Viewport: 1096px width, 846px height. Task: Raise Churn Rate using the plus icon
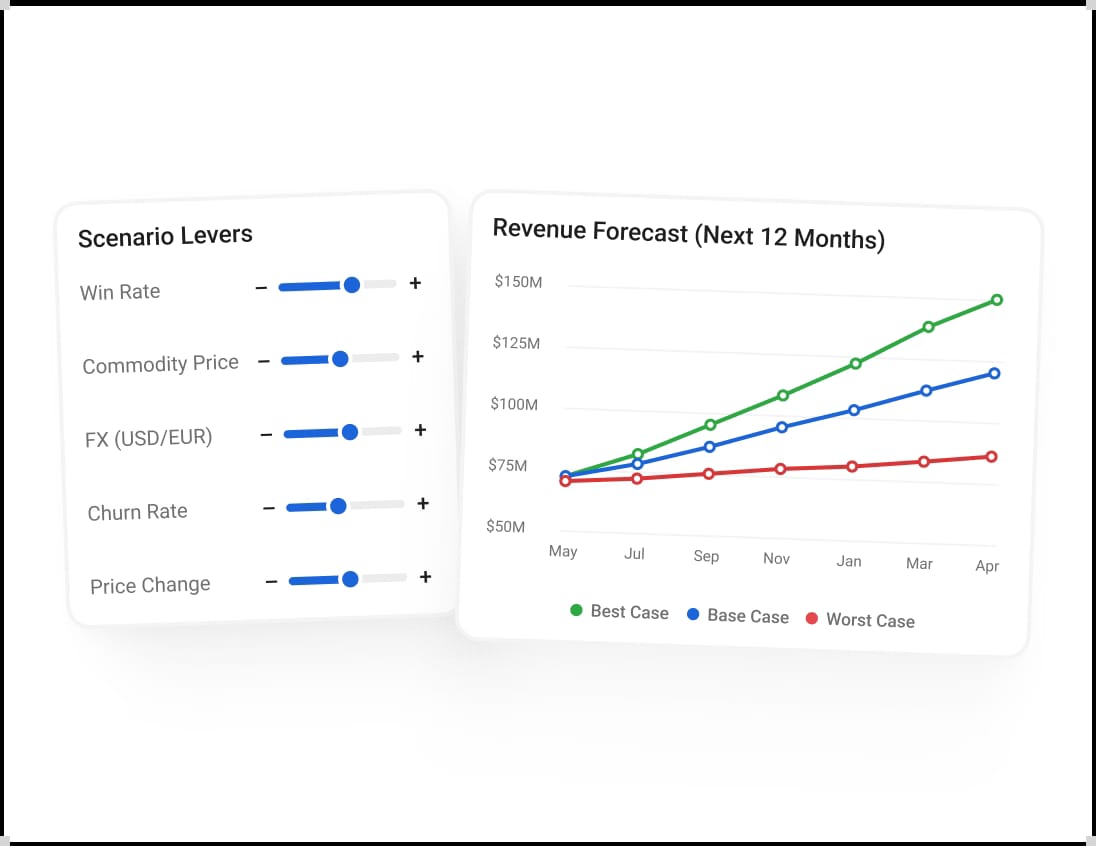point(423,503)
